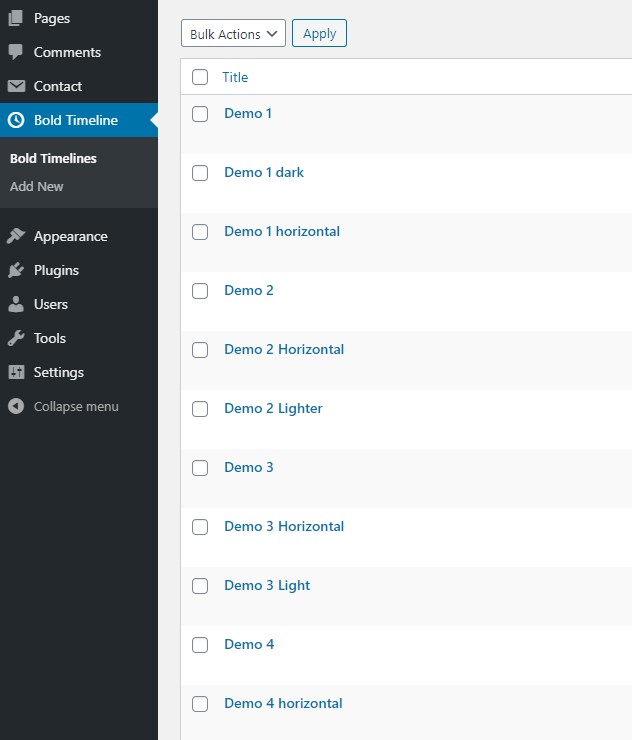Click the Contact envelope icon

pyautogui.click(x=16, y=86)
